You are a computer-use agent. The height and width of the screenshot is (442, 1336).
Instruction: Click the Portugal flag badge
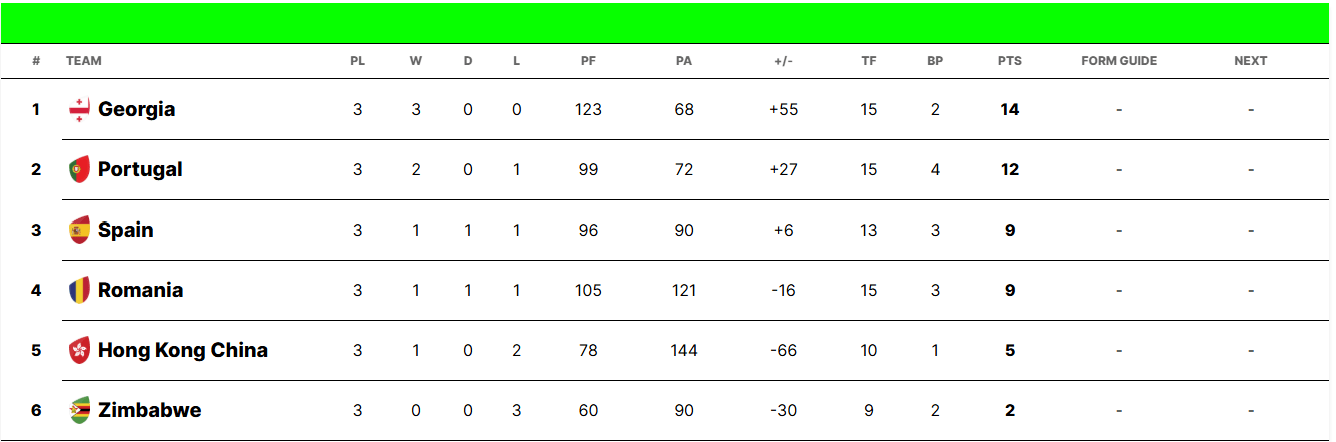(x=79, y=170)
